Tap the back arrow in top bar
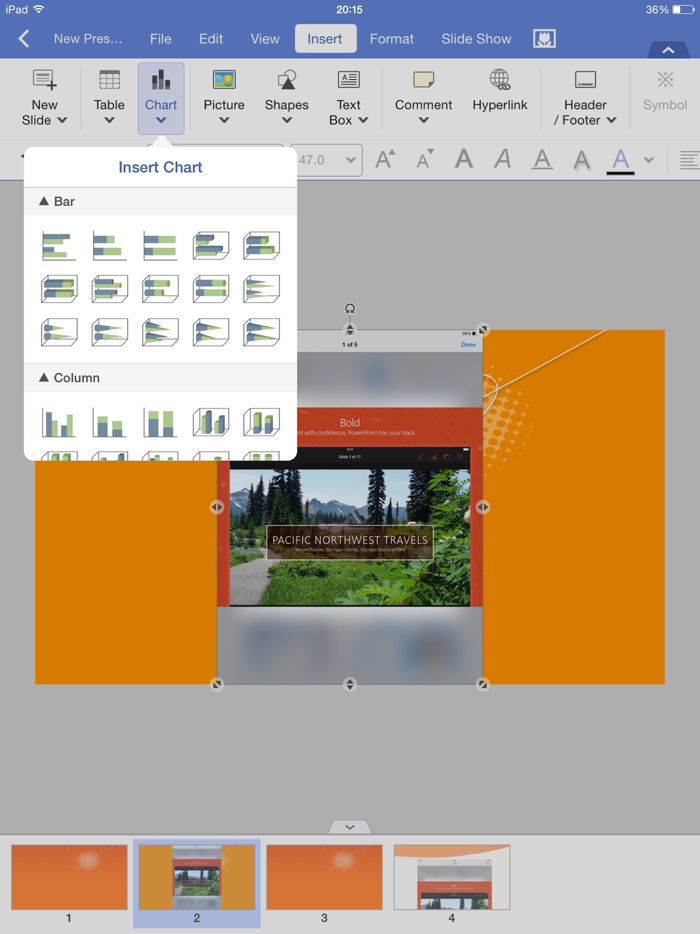Image resolution: width=700 pixels, height=934 pixels. tap(24, 39)
